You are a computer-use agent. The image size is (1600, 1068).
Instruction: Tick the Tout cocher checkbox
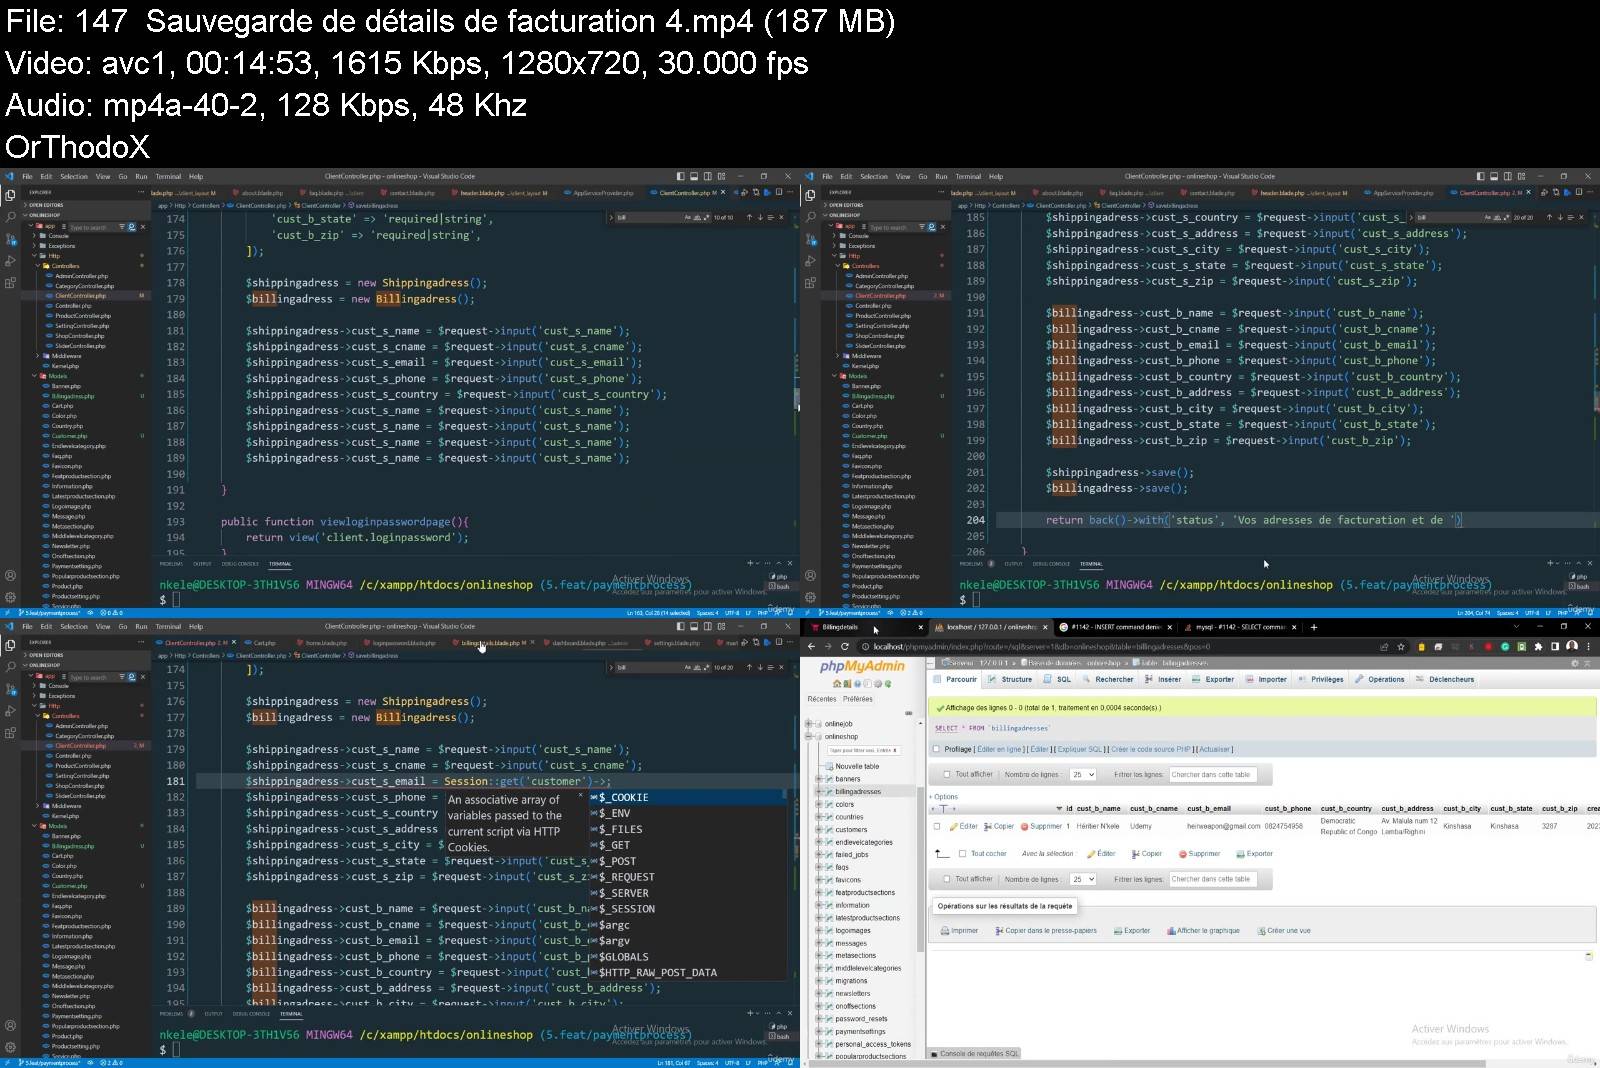click(963, 854)
